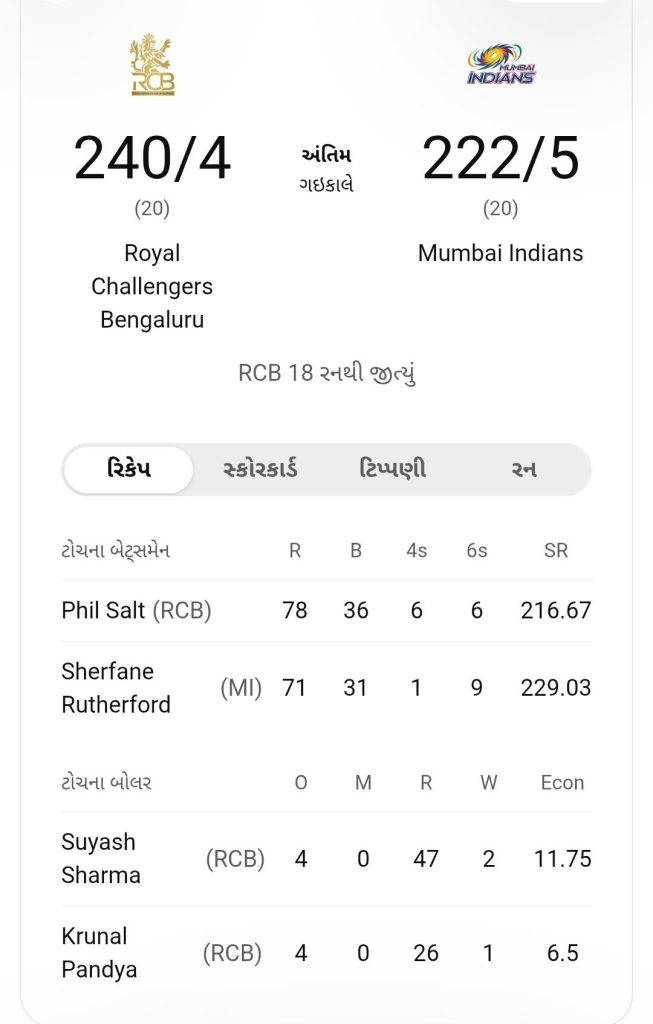Click Phil Salt's 216.67 strike rate

tap(555, 610)
